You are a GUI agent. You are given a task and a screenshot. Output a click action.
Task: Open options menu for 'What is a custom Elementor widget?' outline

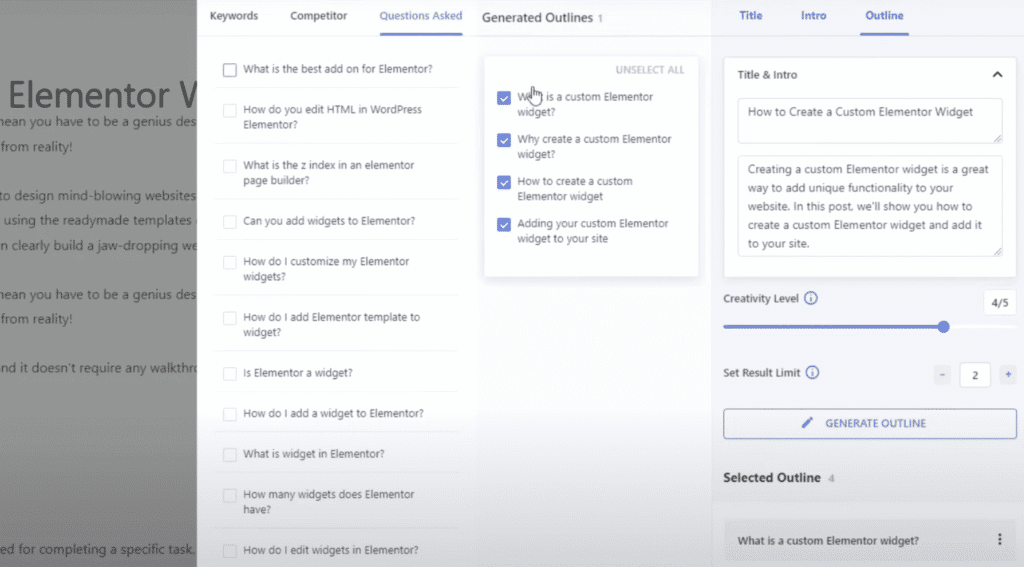point(999,539)
